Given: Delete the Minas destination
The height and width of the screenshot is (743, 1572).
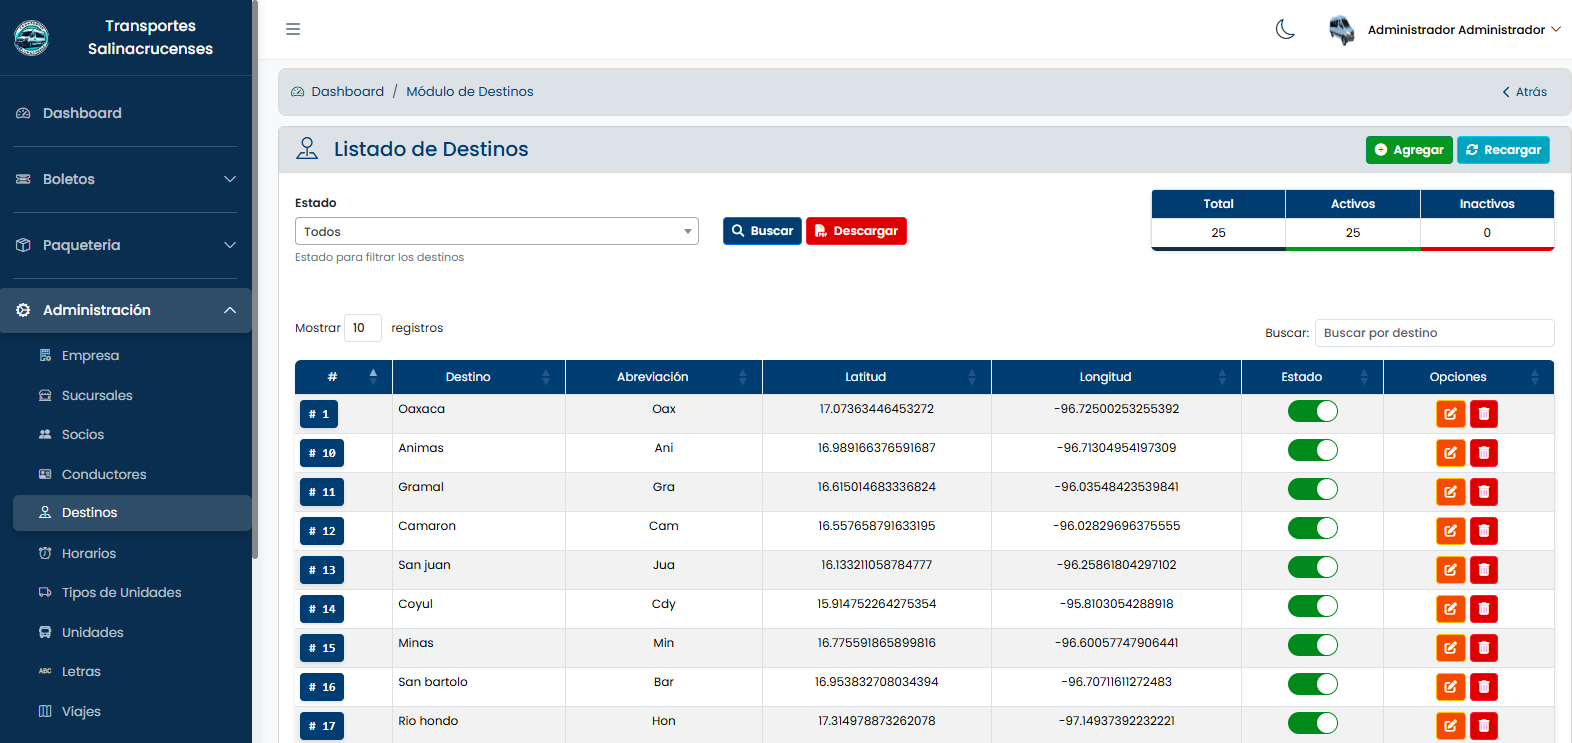Looking at the screenshot, I should (x=1484, y=648).
